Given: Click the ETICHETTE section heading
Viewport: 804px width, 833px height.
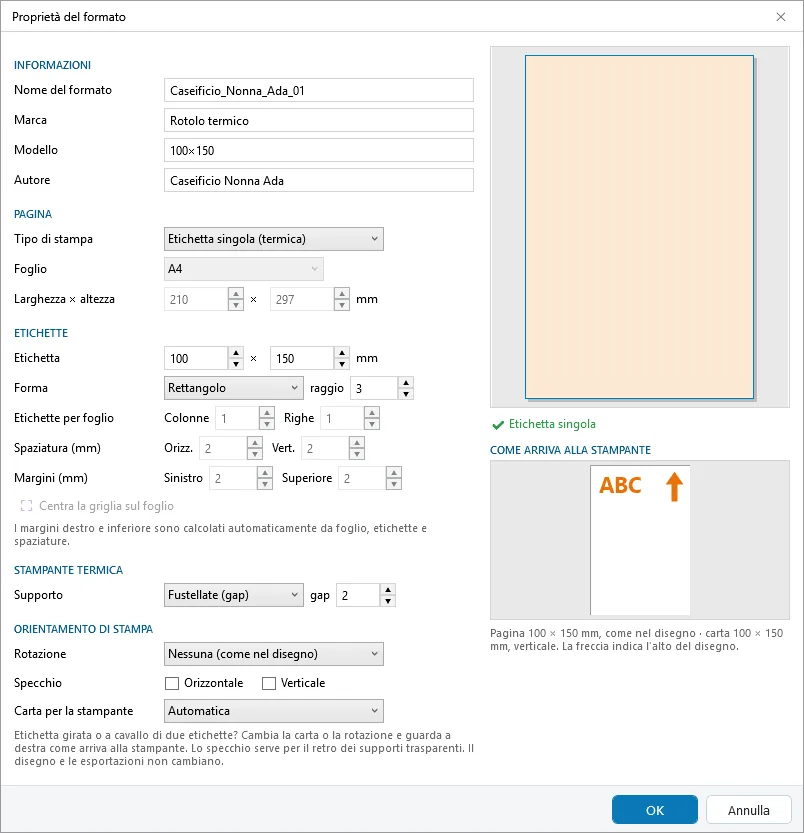Looking at the screenshot, I should click(x=41, y=333).
